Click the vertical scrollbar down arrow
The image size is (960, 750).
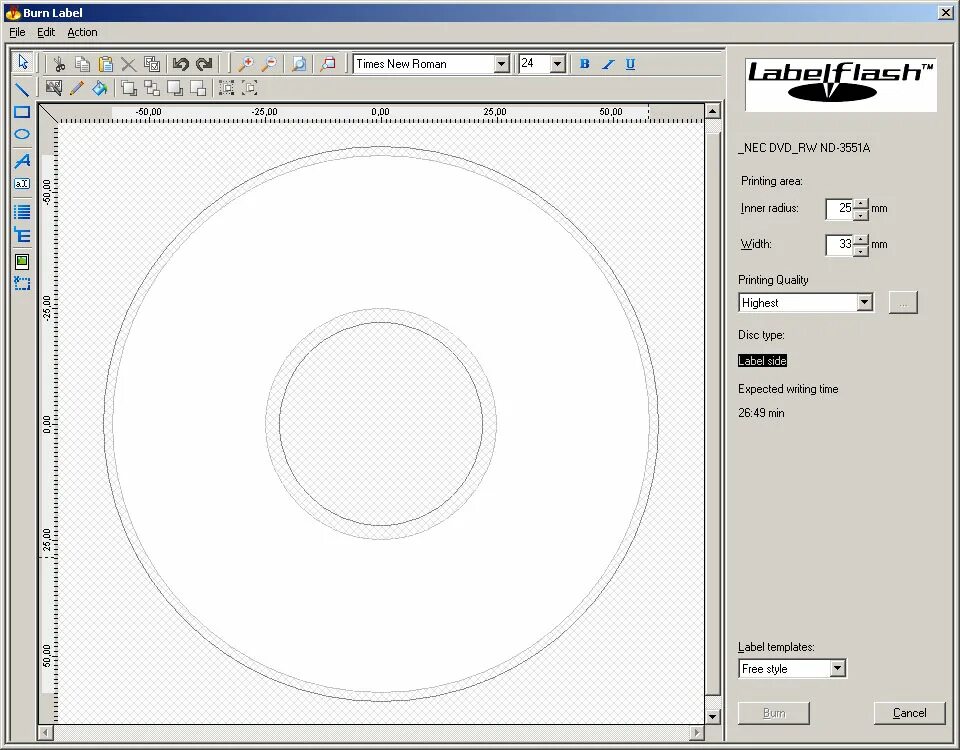click(x=712, y=716)
